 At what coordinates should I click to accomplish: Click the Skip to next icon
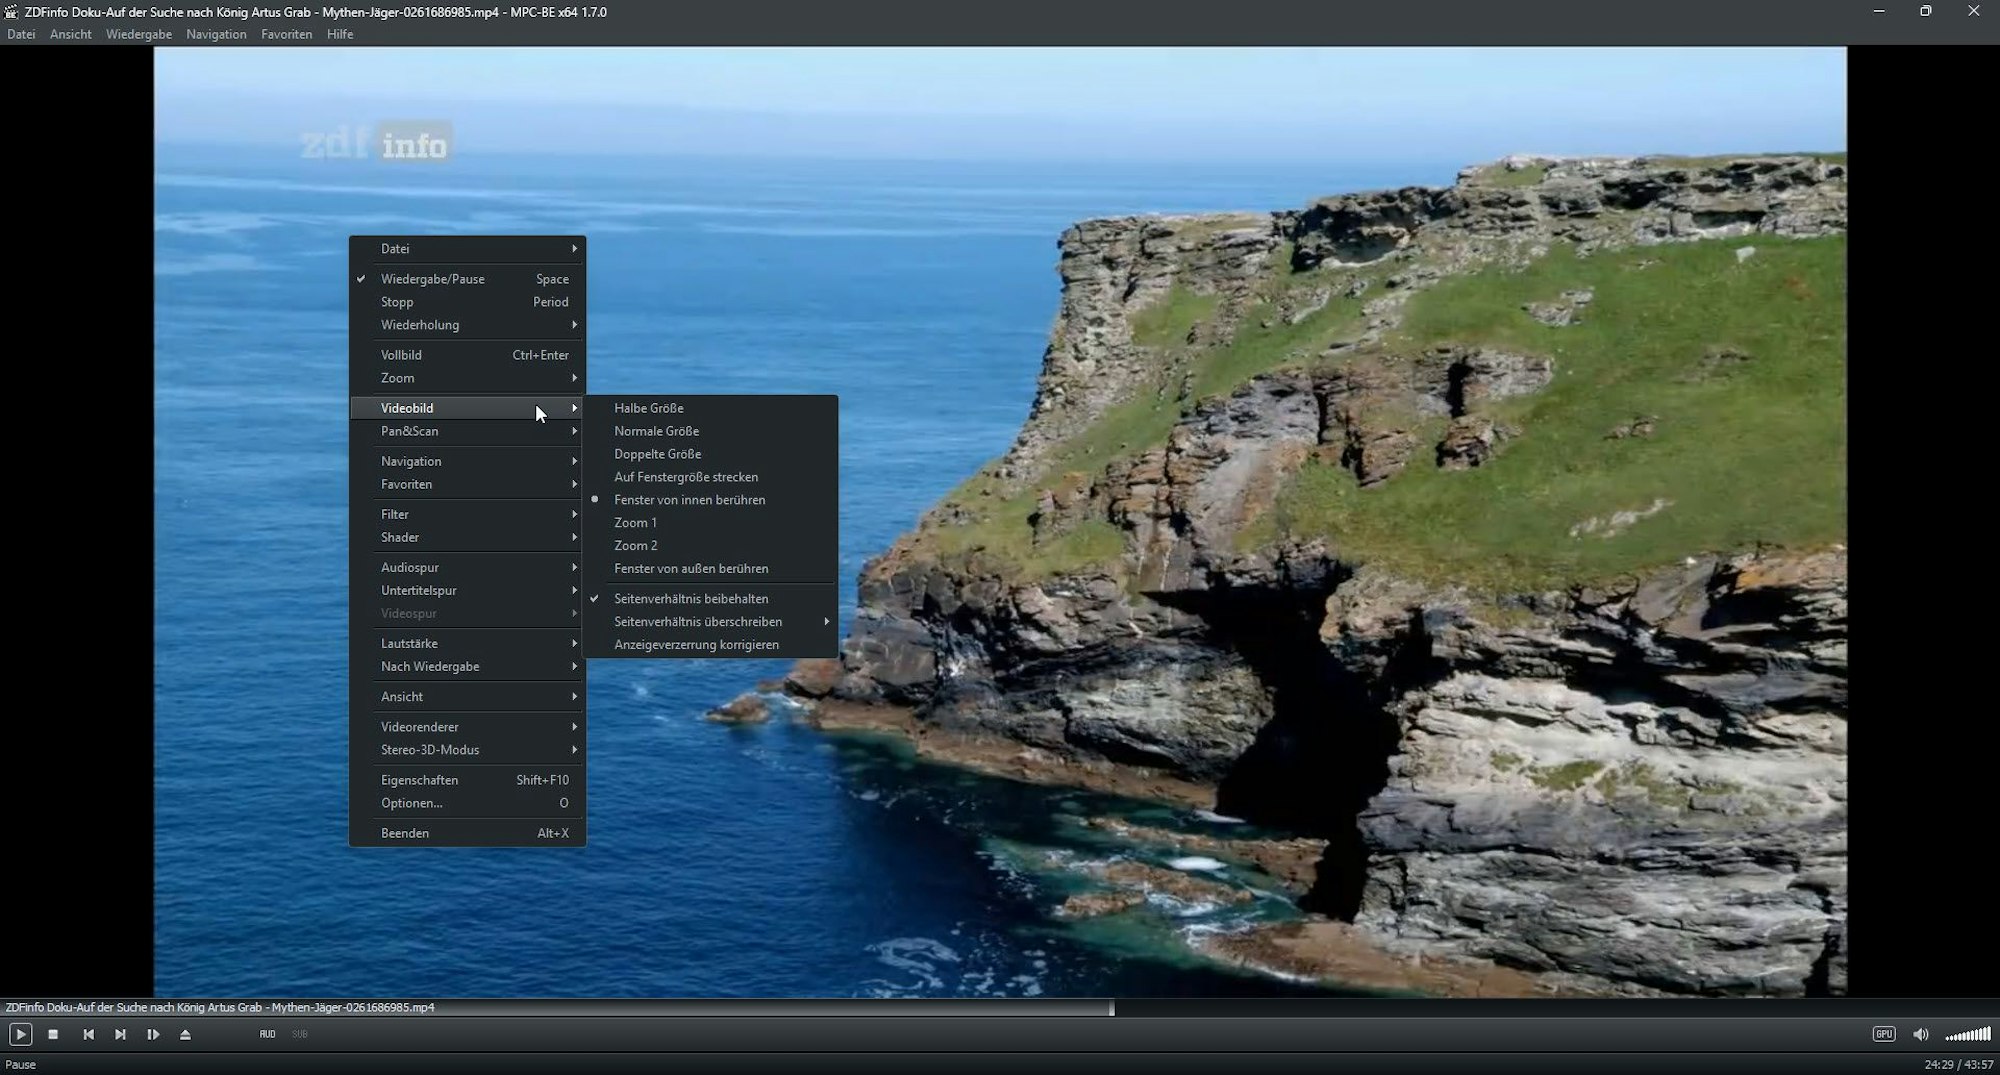pos(120,1034)
